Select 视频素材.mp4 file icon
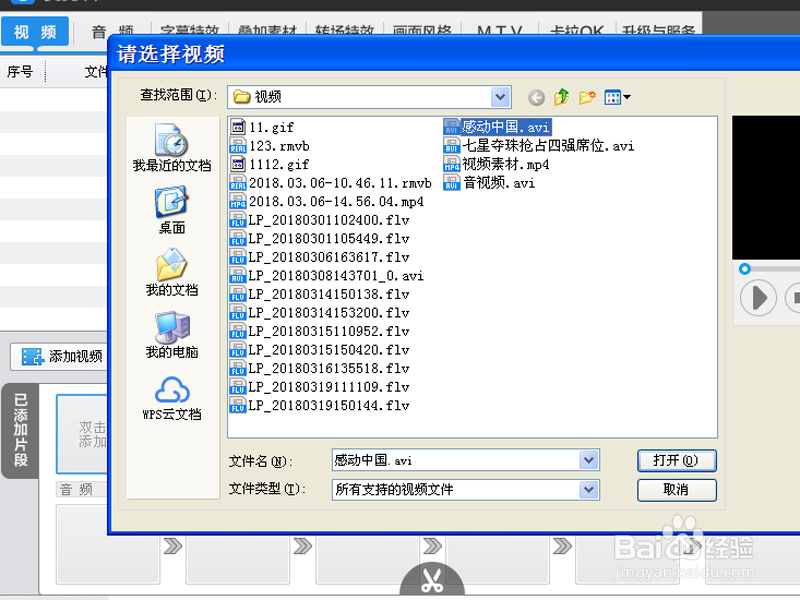The image size is (800, 600). (452, 164)
